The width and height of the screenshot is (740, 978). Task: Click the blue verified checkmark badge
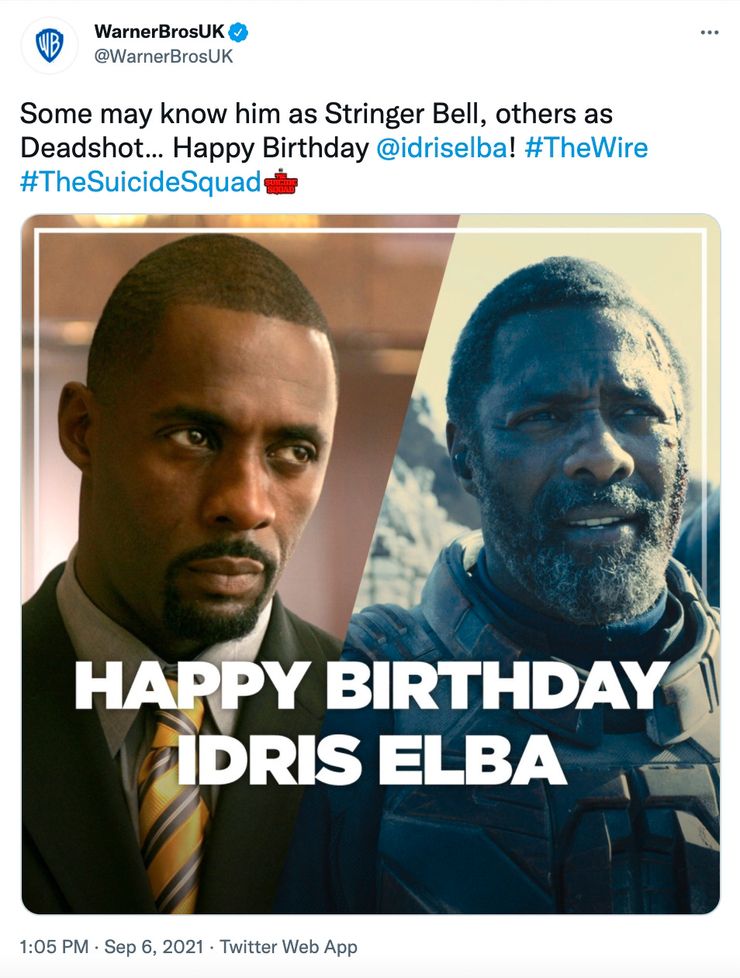tap(238, 31)
